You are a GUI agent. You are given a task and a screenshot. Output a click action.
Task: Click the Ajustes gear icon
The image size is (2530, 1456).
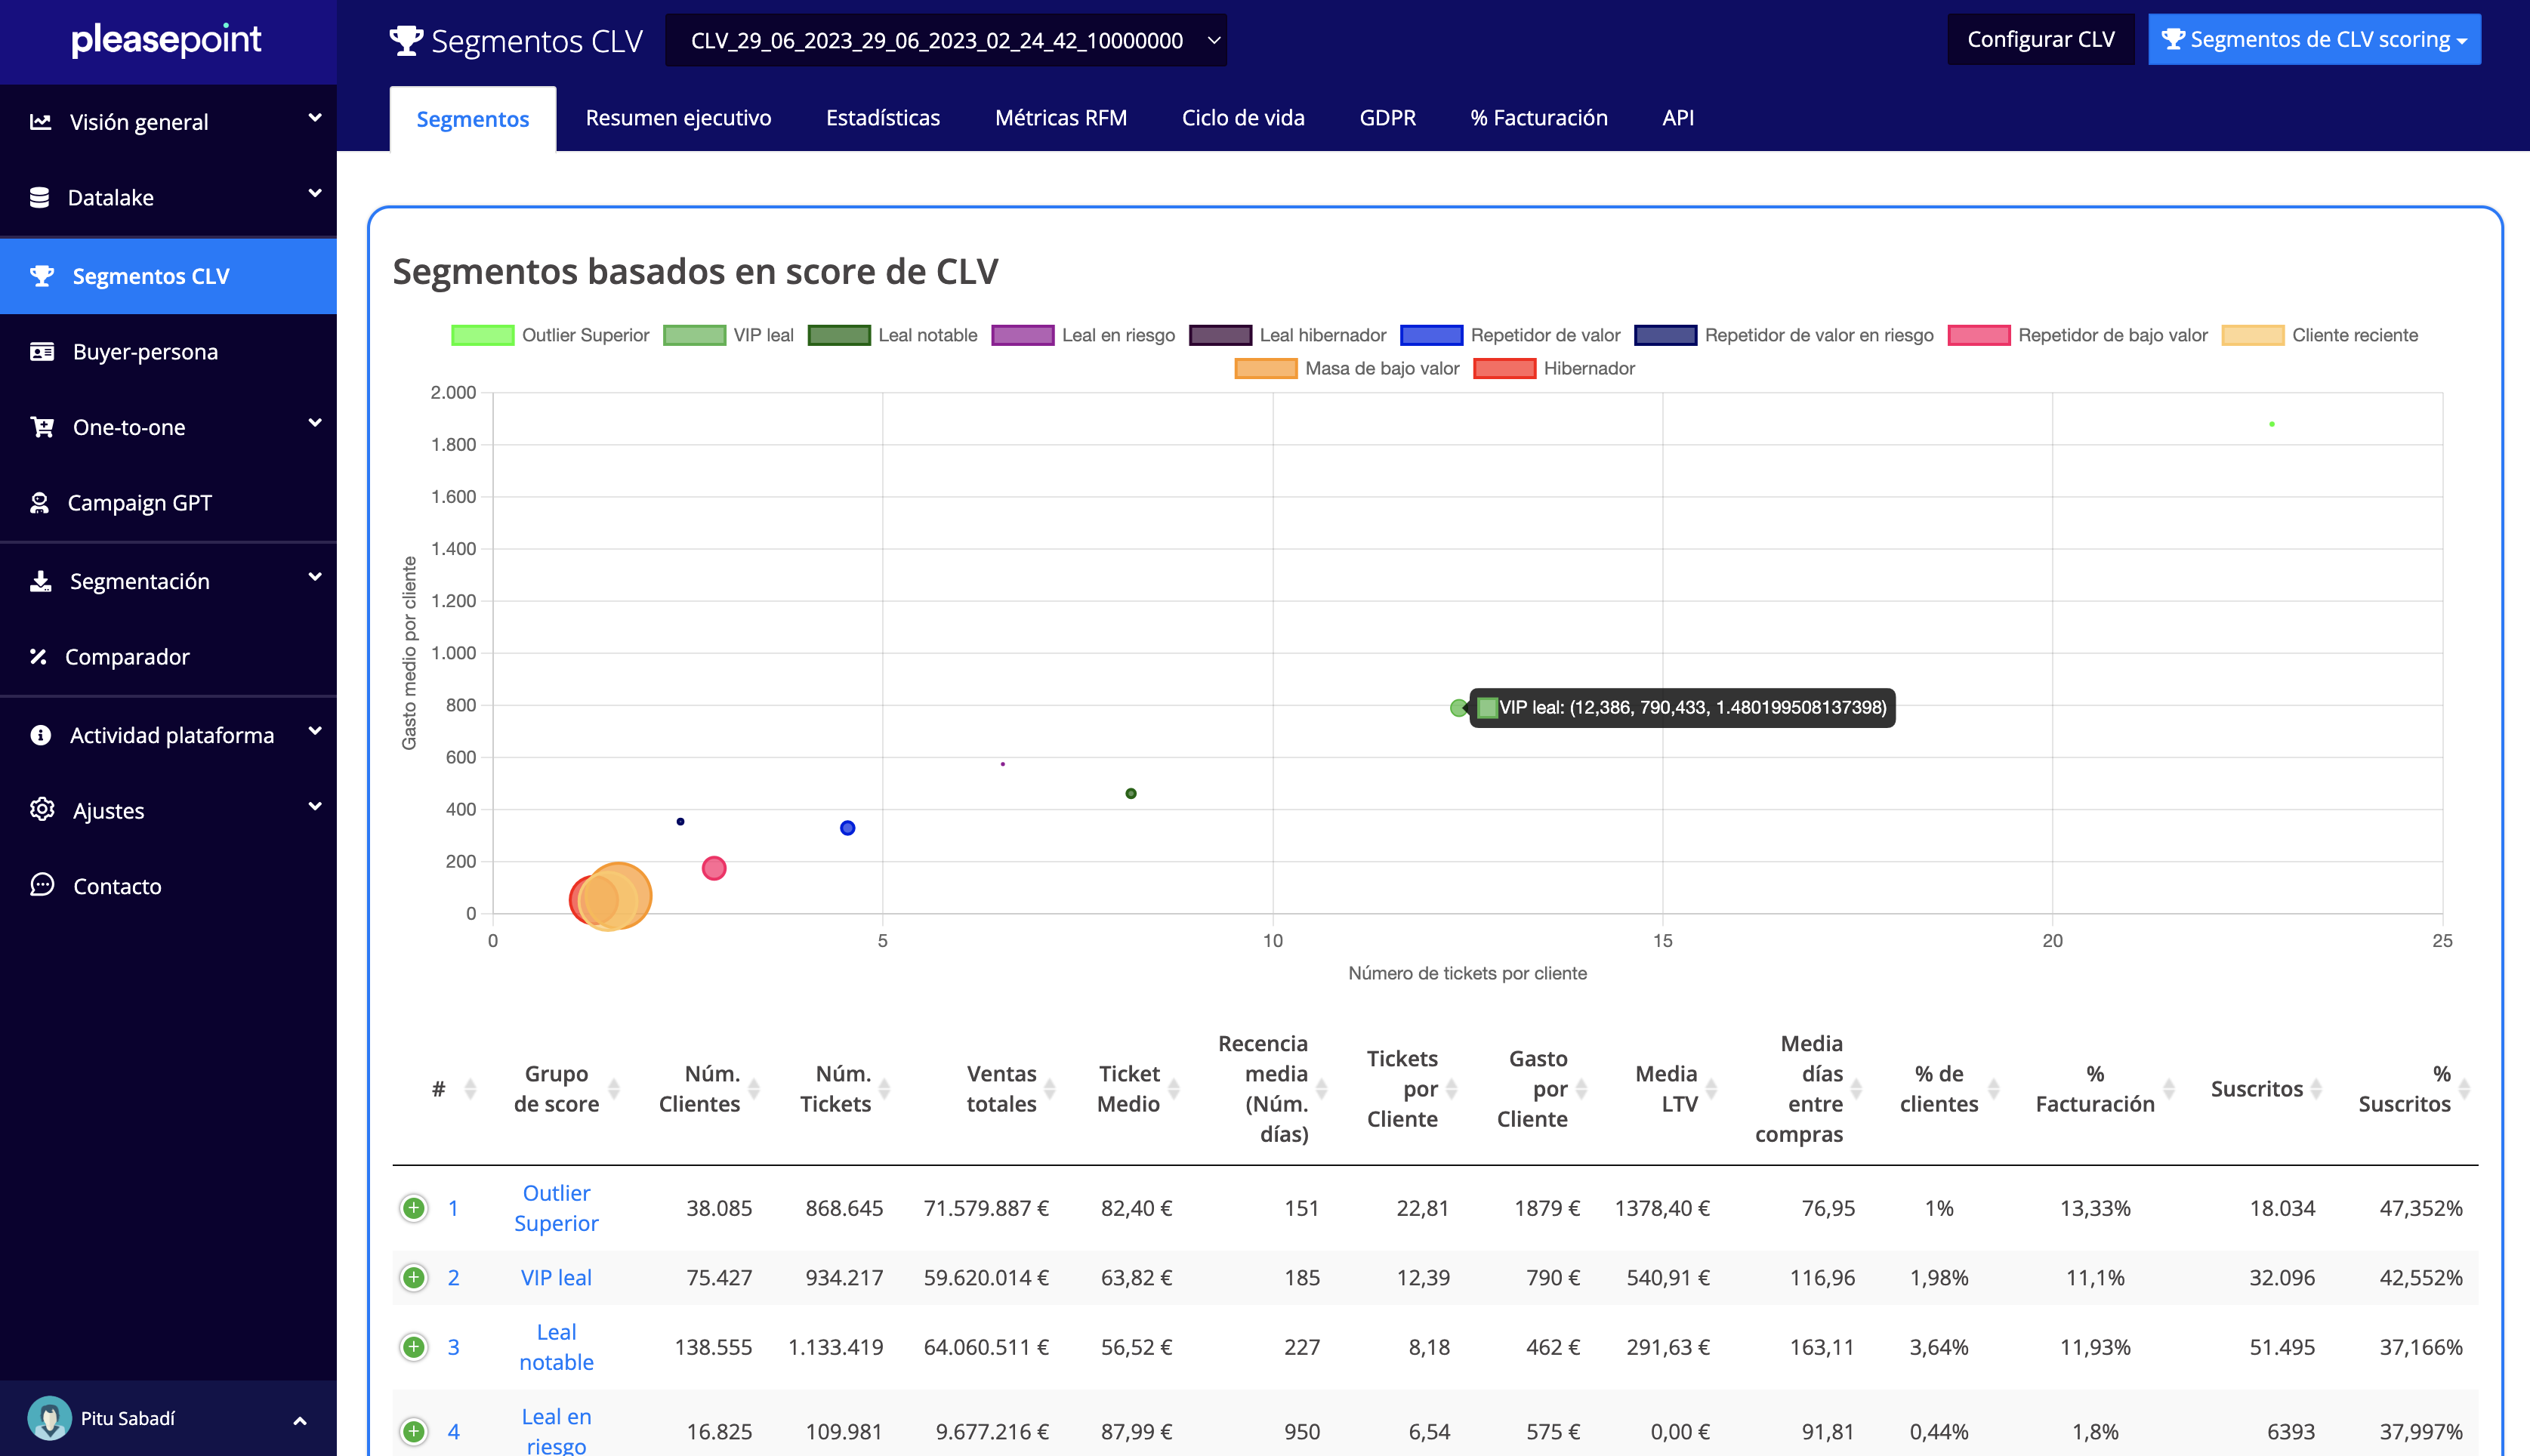pyautogui.click(x=41, y=810)
